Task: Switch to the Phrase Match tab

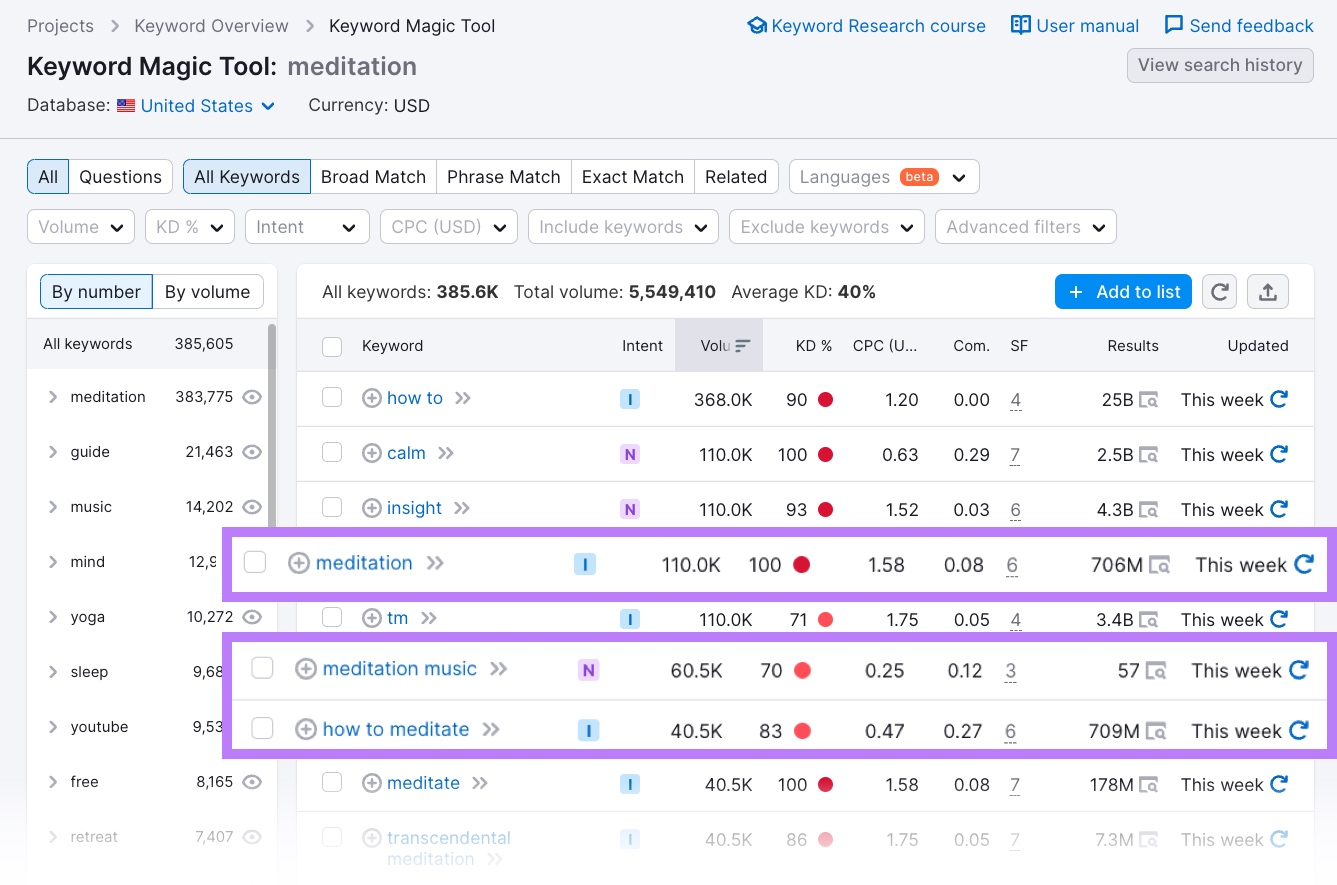Action: point(503,177)
